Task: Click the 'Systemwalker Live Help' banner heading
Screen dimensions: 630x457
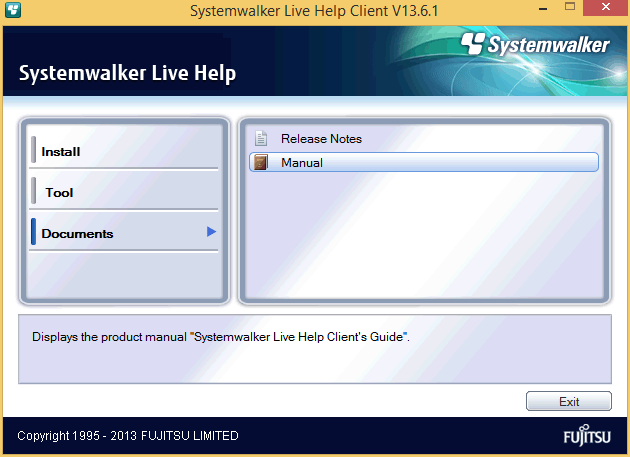Action: [x=127, y=73]
